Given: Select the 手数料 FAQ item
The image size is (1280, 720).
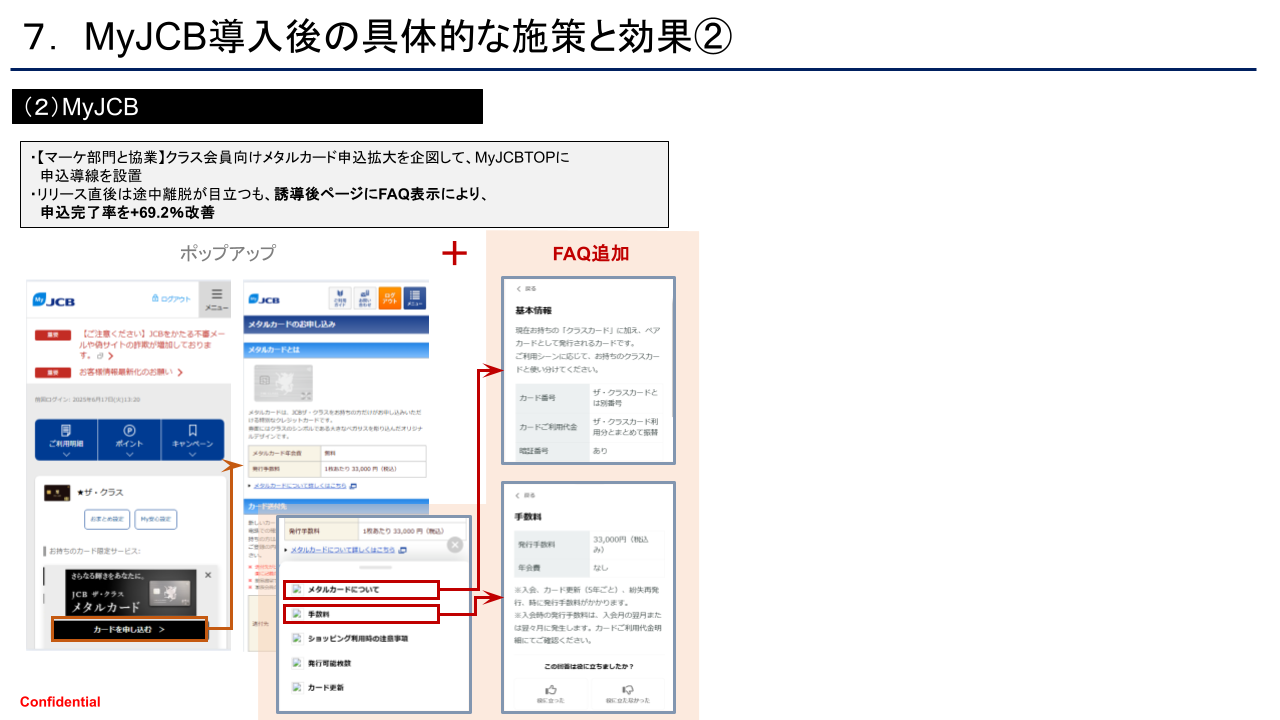Looking at the screenshot, I should click(360, 614).
